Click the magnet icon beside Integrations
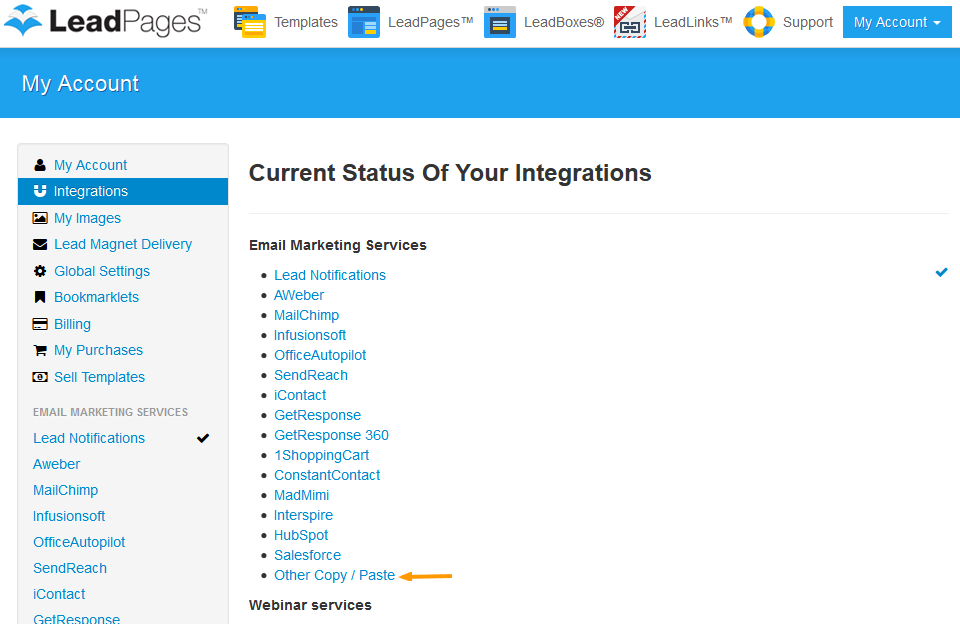The height and width of the screenshot is (624, 960). pyautogui.click(x=40, y=191)
